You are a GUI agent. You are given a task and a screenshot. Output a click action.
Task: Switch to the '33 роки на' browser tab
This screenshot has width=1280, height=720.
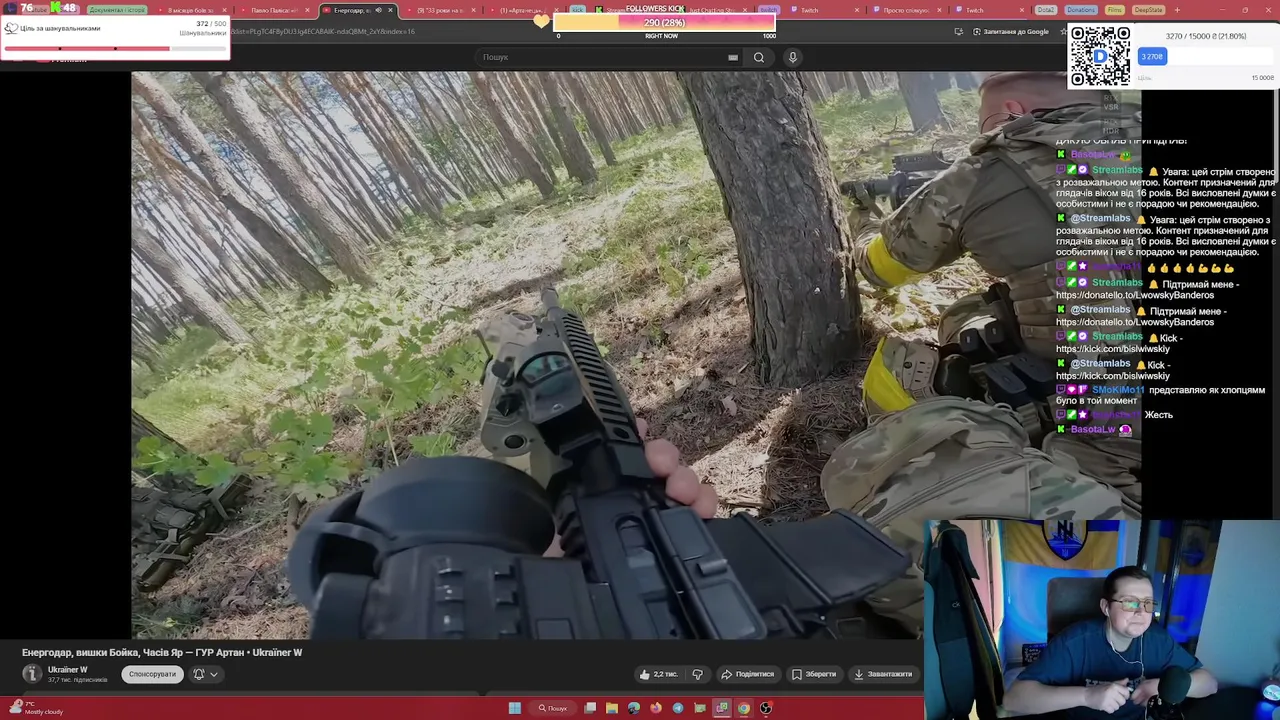[438, 10]
